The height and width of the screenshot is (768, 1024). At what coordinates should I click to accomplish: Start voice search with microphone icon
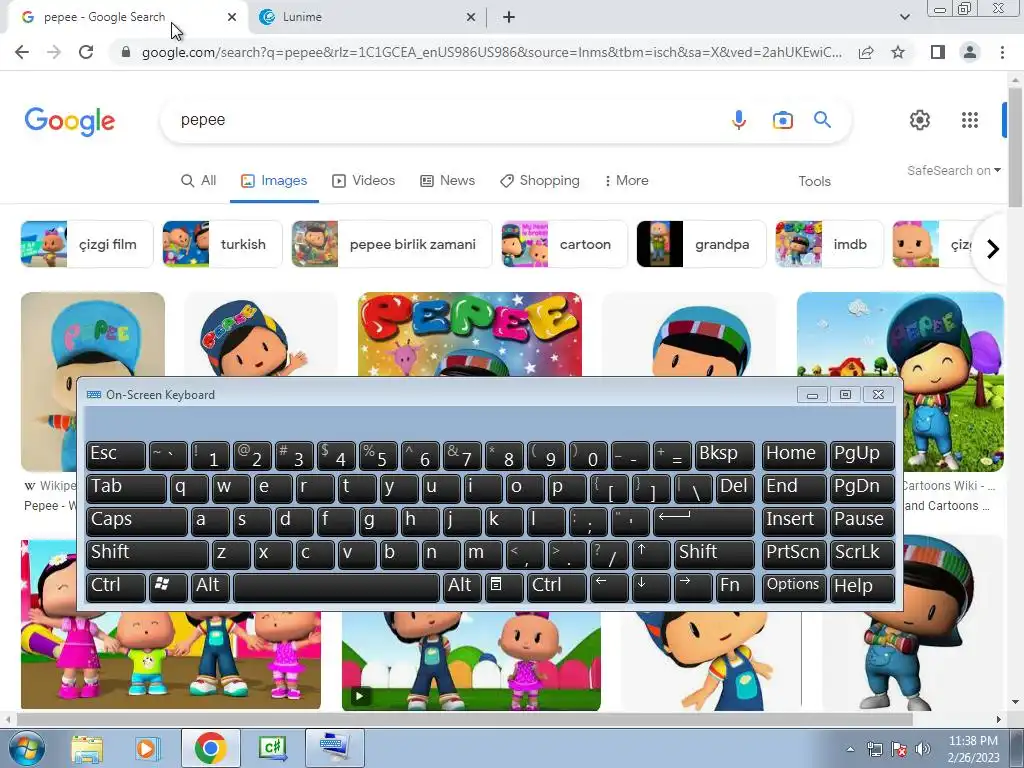[x=739, y=120]
